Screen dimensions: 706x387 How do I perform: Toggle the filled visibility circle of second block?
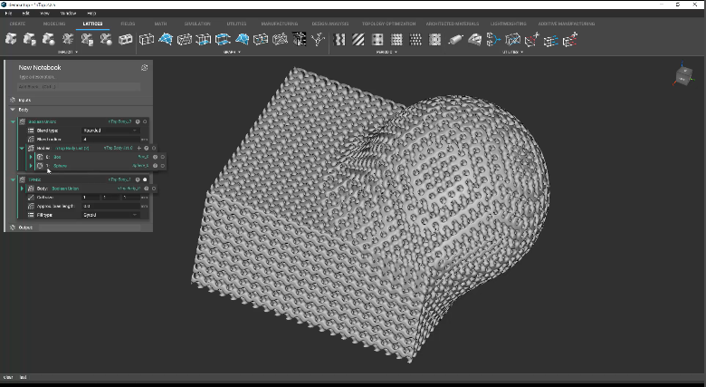[x=145, y=180]
